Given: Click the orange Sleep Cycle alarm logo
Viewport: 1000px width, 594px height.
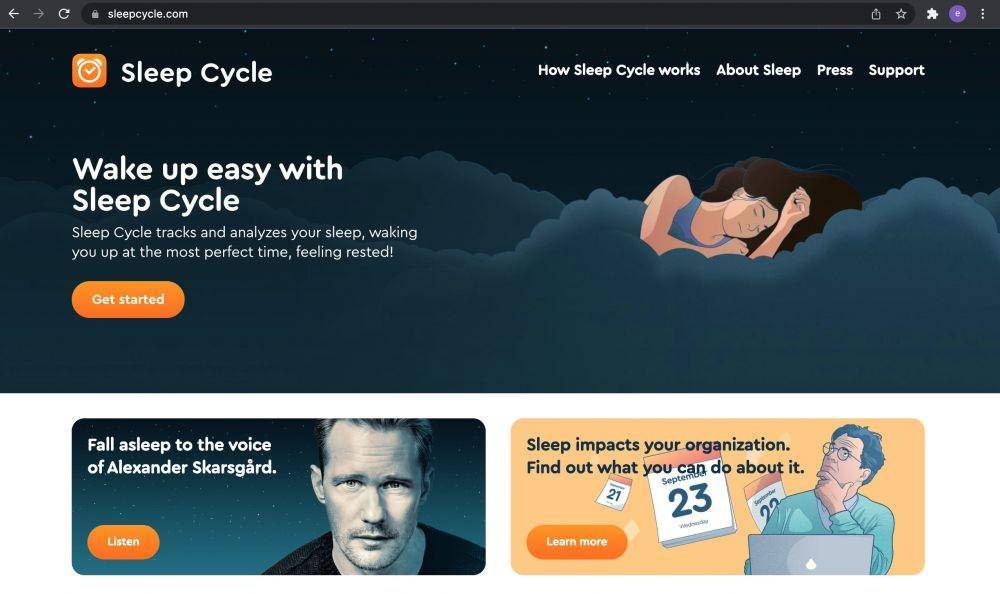Looking at the screenshot, I should coord(89,71).
